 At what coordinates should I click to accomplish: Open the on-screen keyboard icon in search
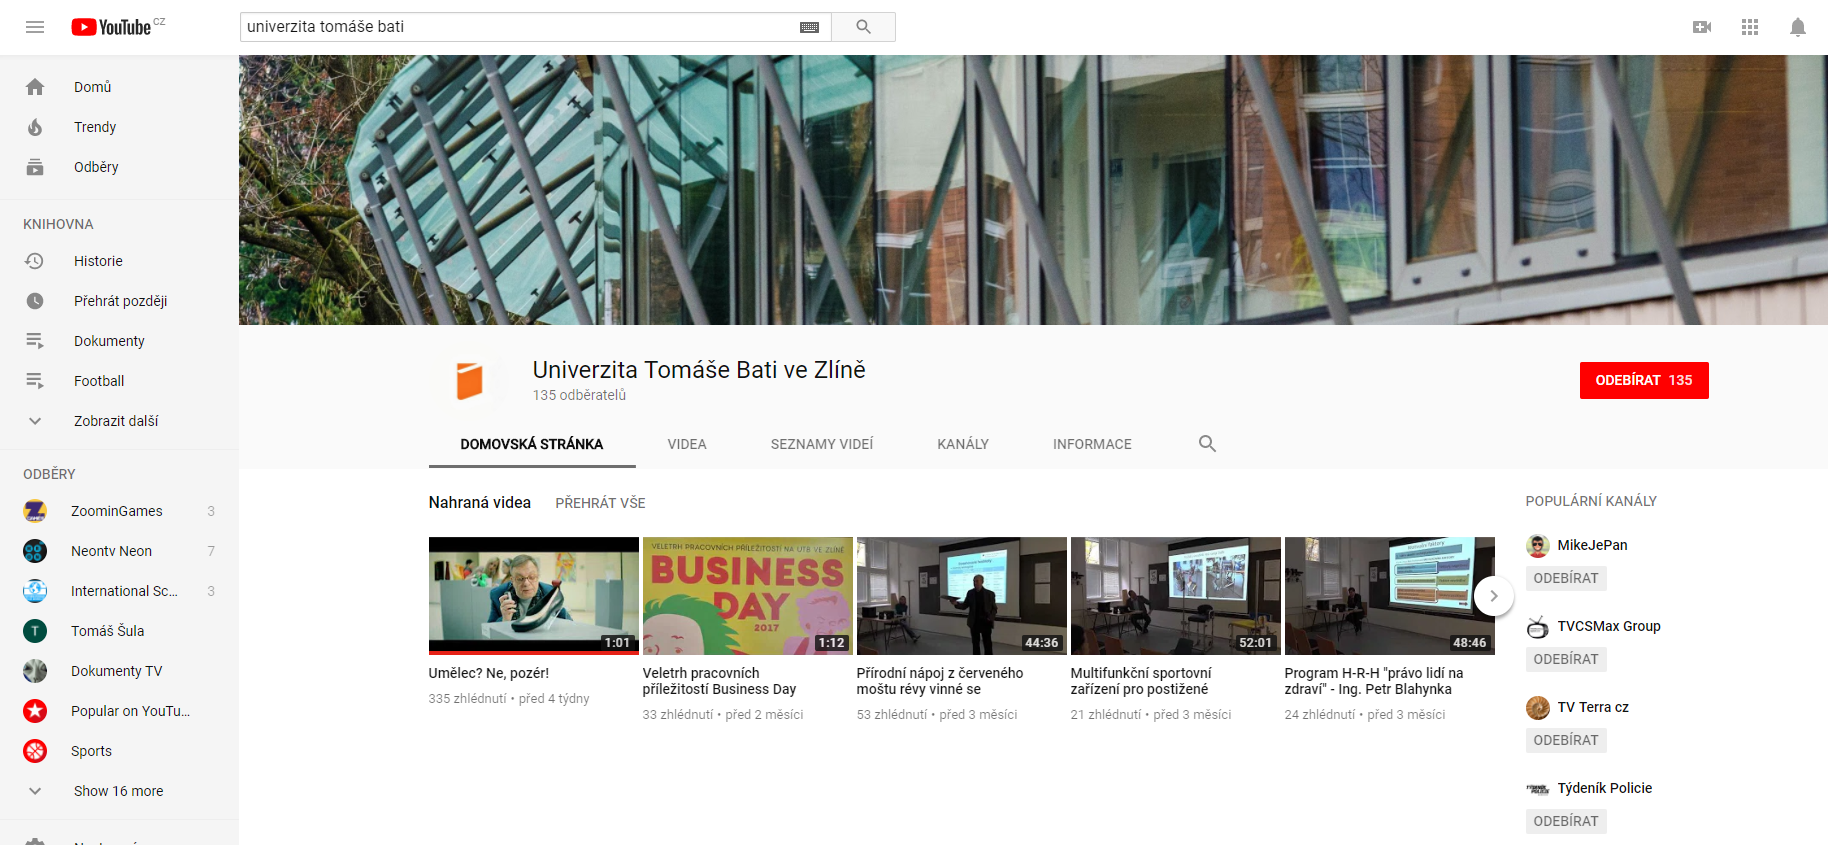pyautogui.click(x=809, y=27)
